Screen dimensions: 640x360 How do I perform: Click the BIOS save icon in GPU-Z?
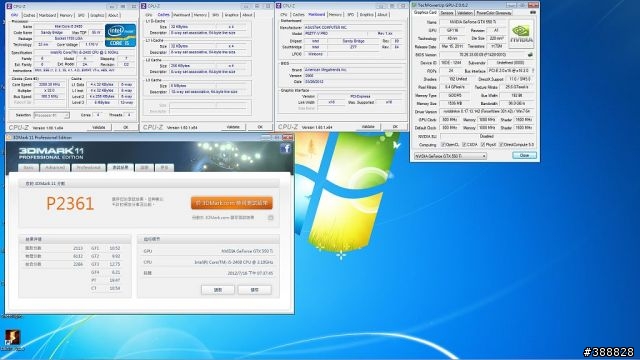(x=530, y=54)
